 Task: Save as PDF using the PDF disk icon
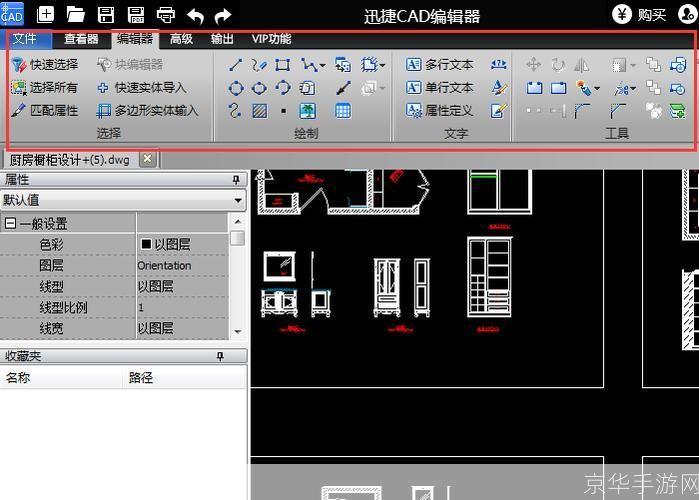click(x=136, y=15)
